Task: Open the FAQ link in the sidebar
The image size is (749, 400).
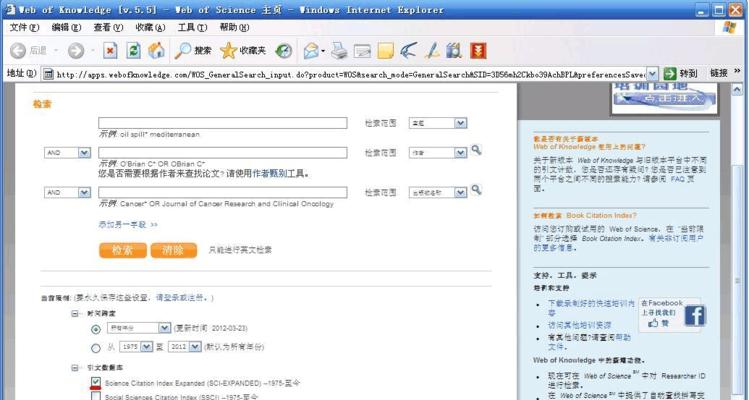Action: pyautogui.click(x=678, y=179)
